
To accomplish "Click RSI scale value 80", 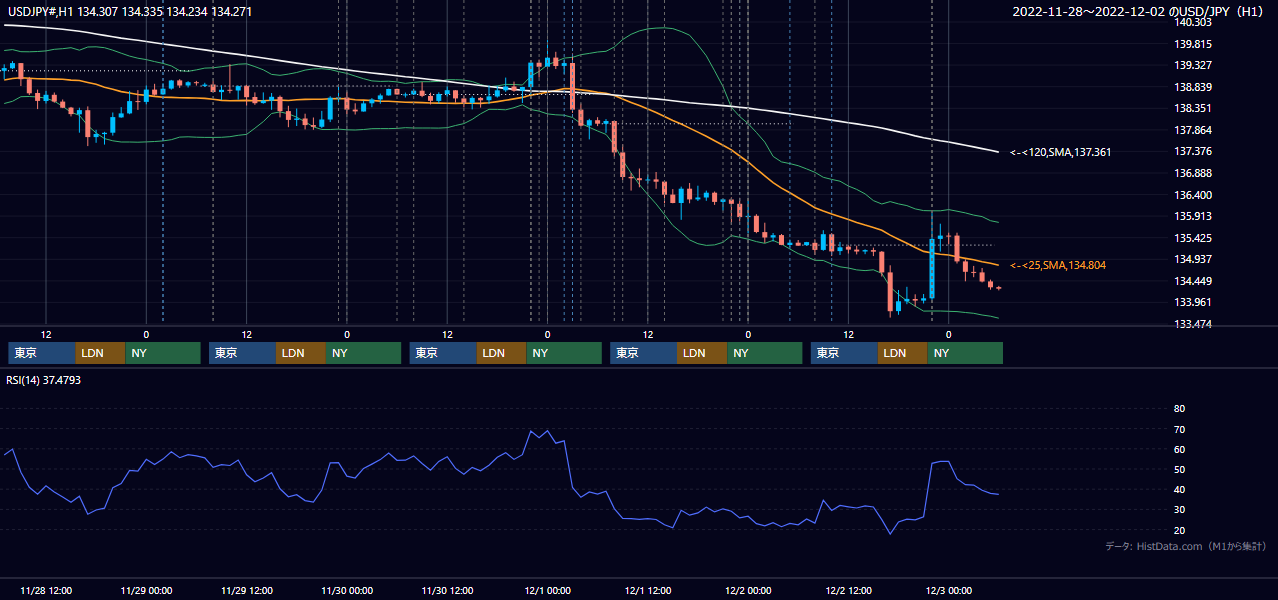I will (1179, 409).
